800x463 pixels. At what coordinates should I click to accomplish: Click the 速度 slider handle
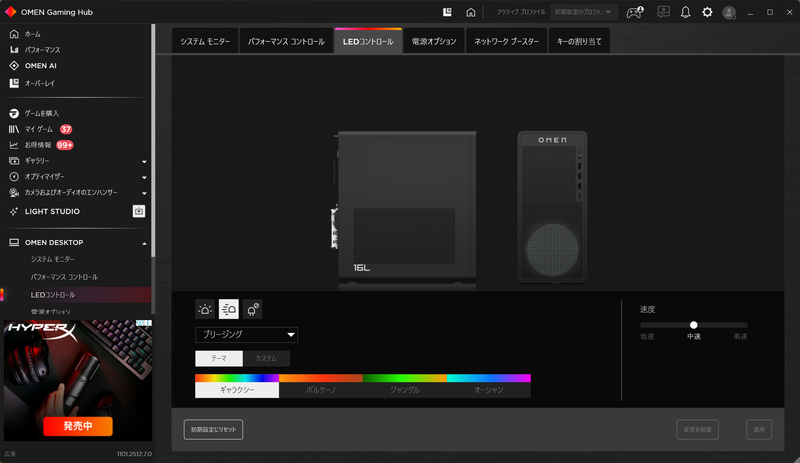tap(693, 325)
